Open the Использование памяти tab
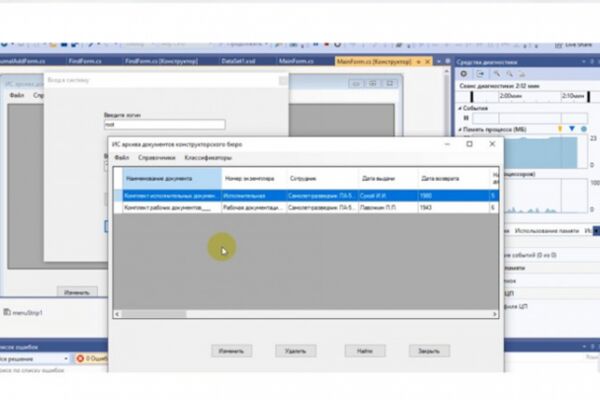Image resolution: width=600 pixels, height=400 pixels. (x=547, y=230)
